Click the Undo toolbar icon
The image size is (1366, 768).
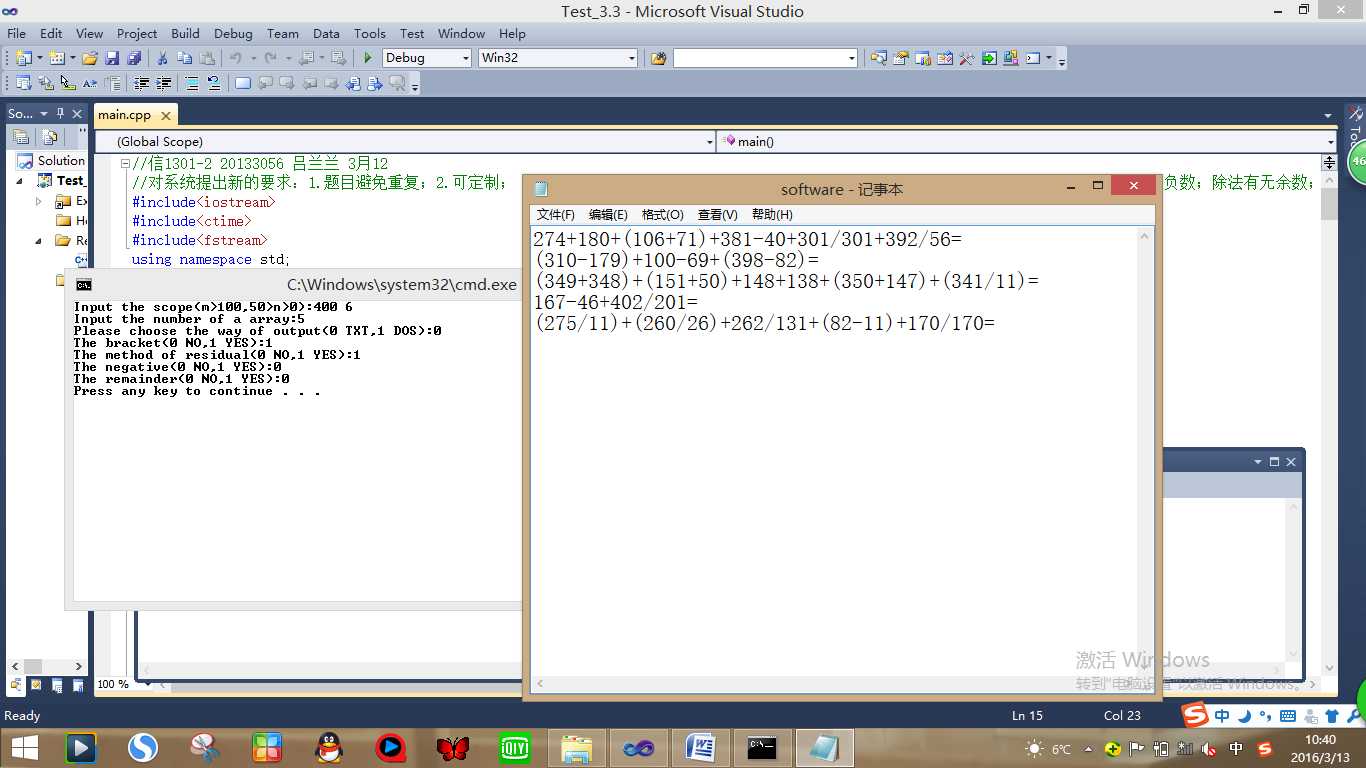[235, 58]
